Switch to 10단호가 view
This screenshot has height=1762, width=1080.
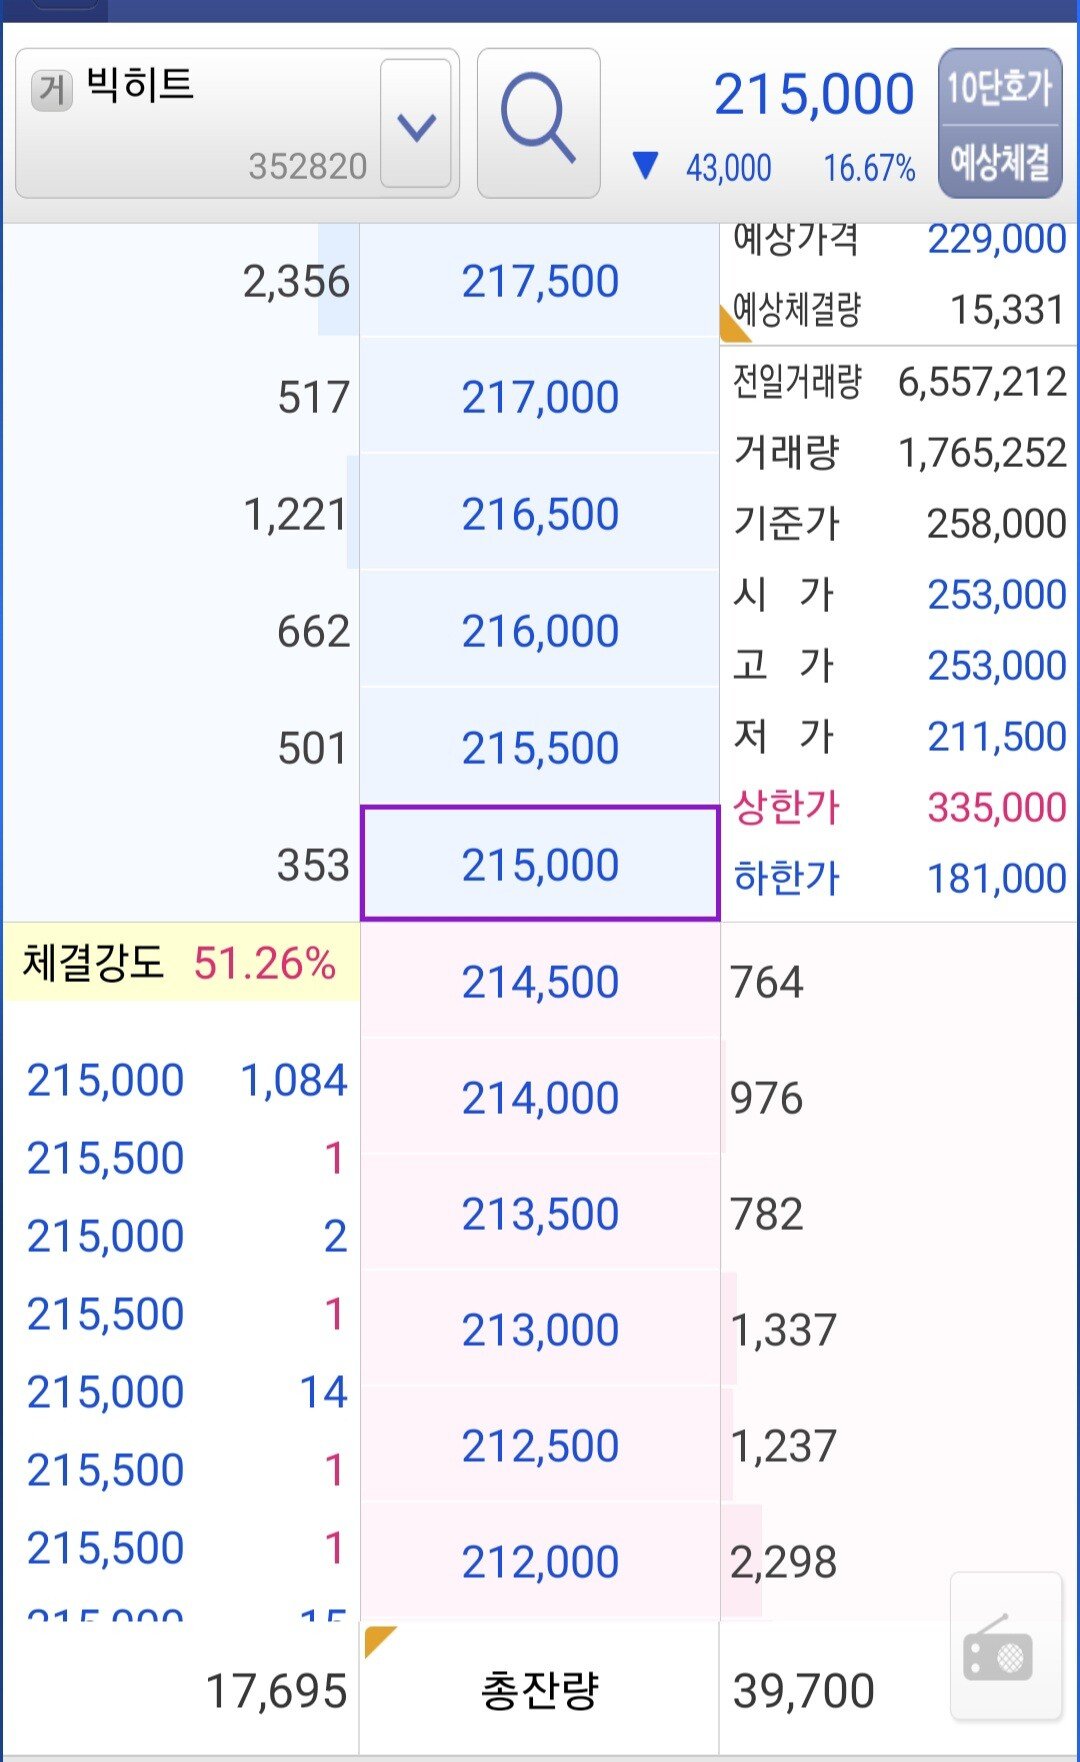(x=999, y=88)
